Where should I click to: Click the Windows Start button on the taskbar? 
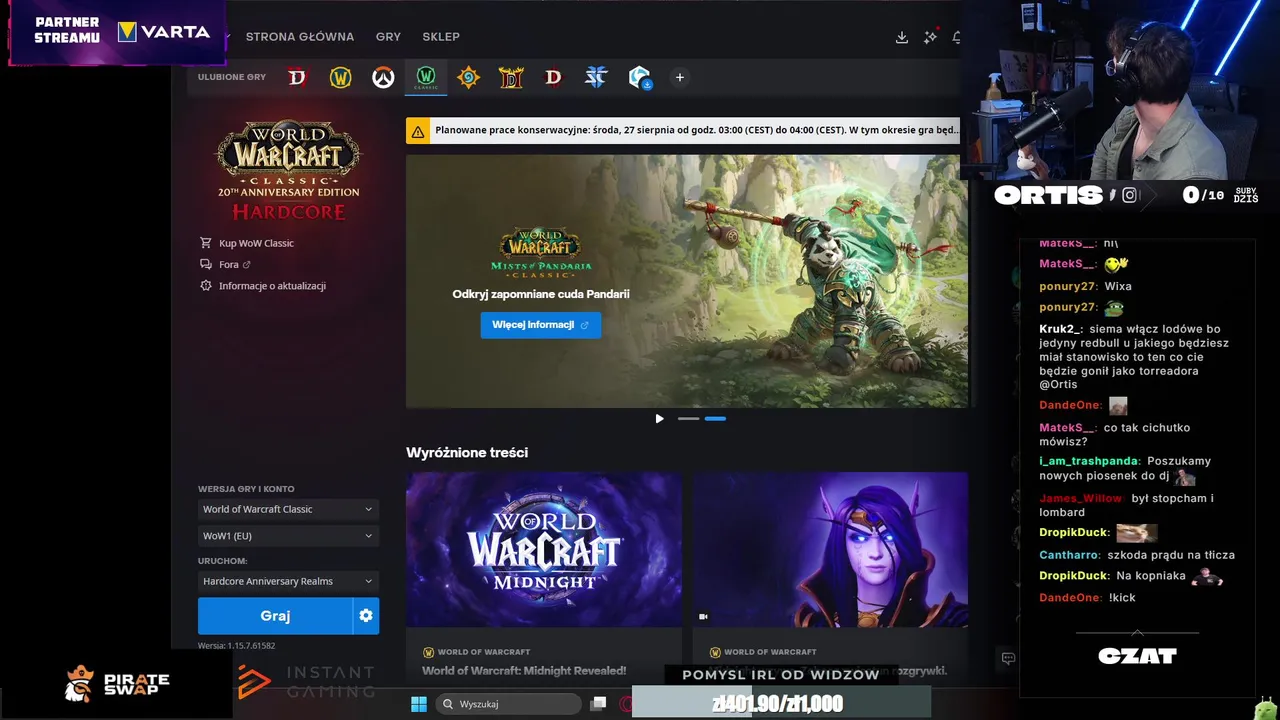pyautogui.click(x=419, y=704)
